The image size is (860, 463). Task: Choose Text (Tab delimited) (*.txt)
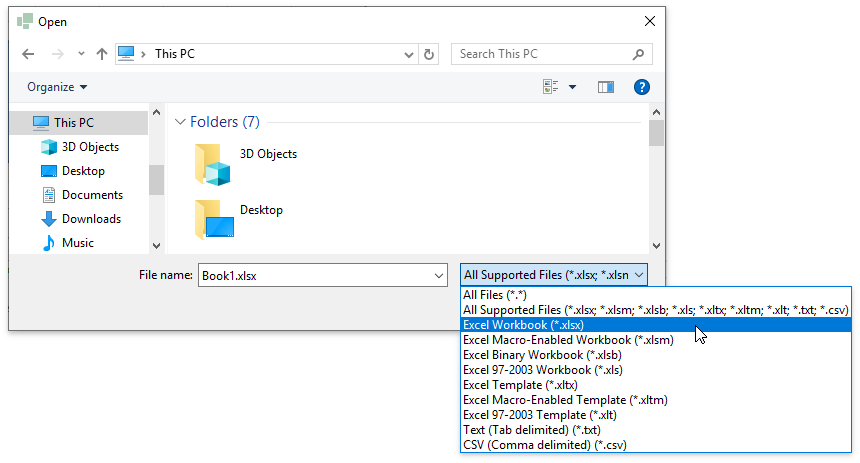pos(656,430)
